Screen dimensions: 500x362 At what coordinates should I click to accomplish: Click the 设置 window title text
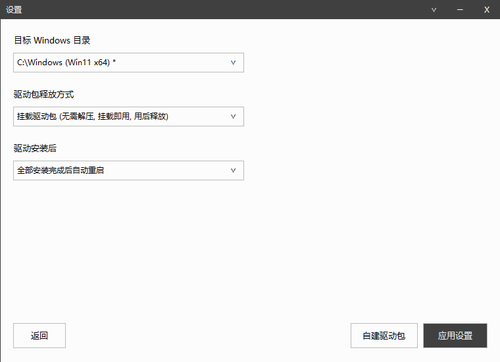(x=14, y=10)
